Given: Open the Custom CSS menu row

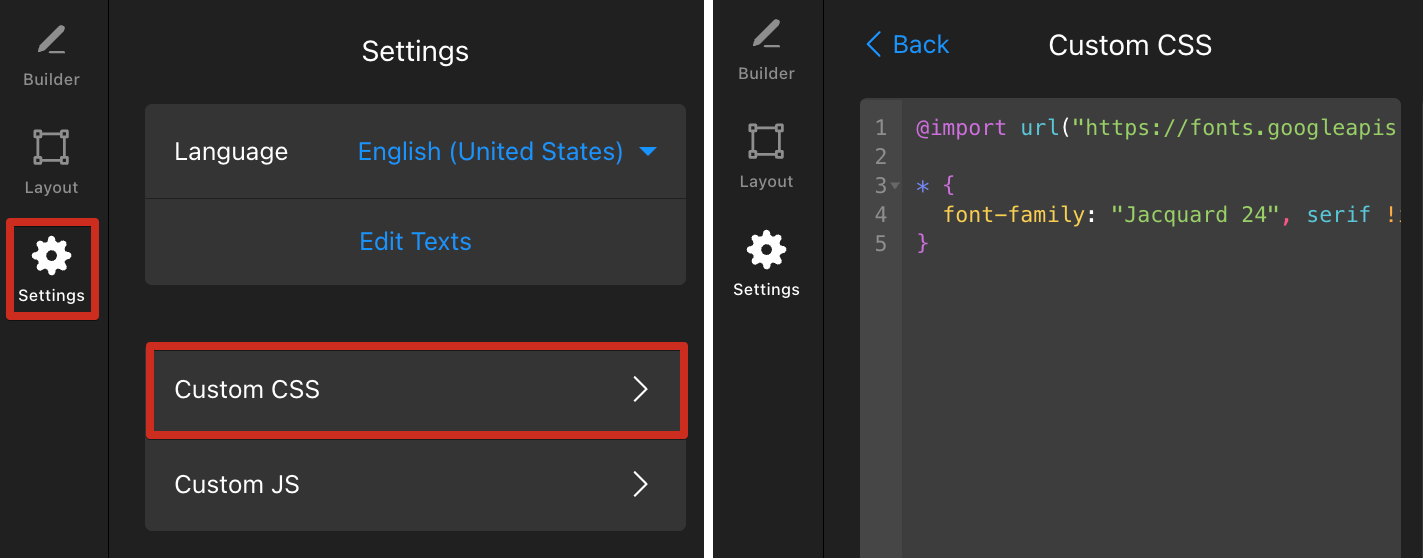Looking at the screenshot, I should coord(416,390).
